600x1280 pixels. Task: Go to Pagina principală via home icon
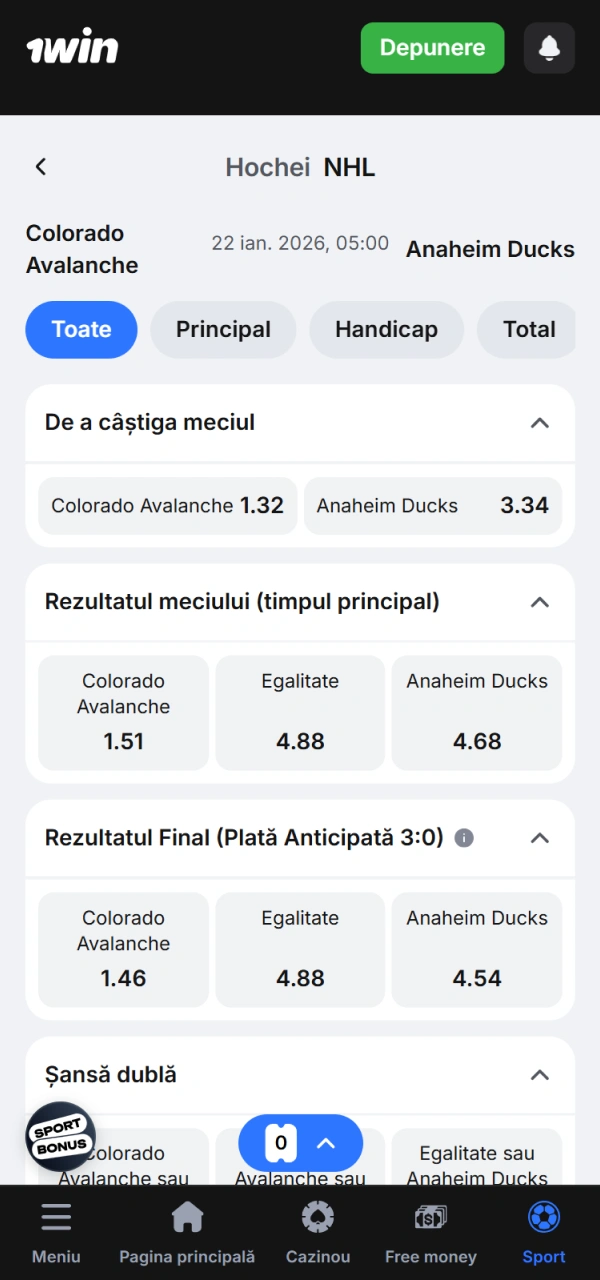pos(187,1217)
